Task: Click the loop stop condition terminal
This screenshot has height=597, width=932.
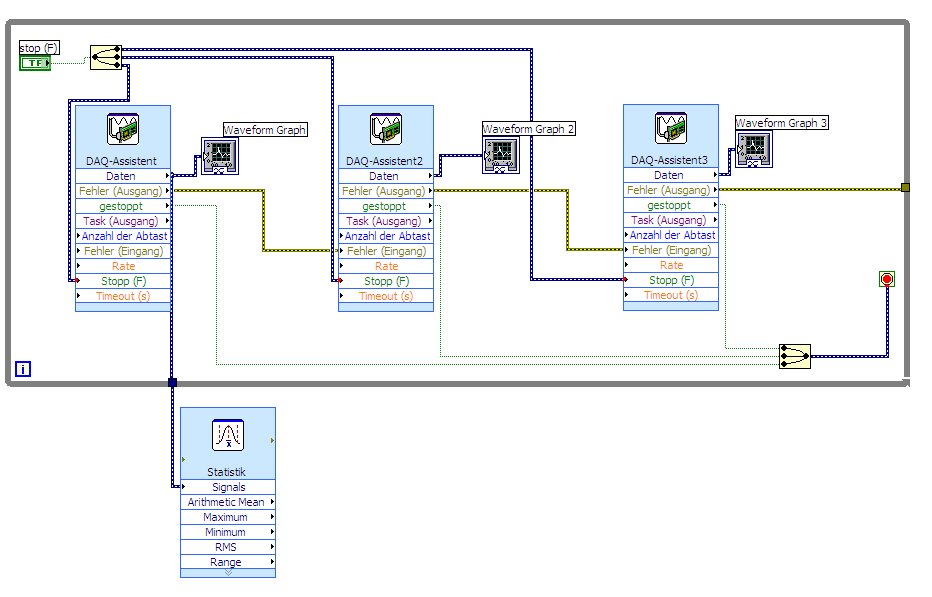Action: click(887, 279)
